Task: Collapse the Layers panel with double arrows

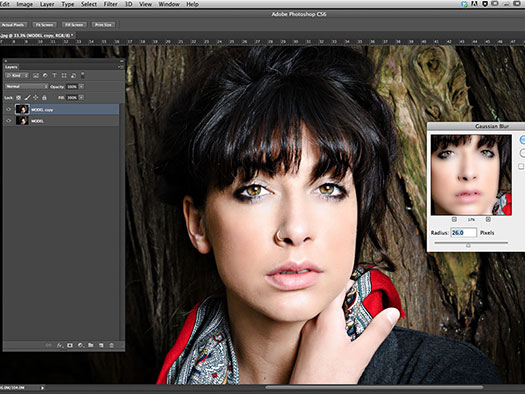Action: point(122,61)
